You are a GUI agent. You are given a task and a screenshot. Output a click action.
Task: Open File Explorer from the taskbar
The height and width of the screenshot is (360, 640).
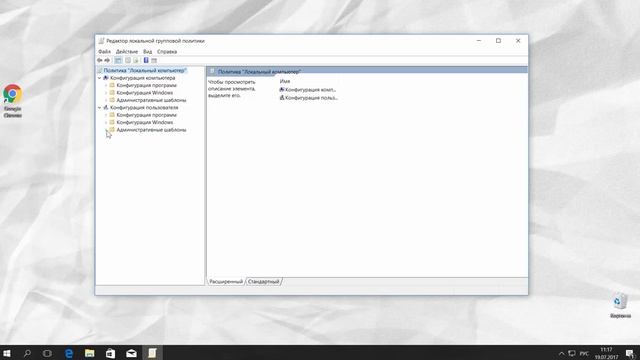89,353
